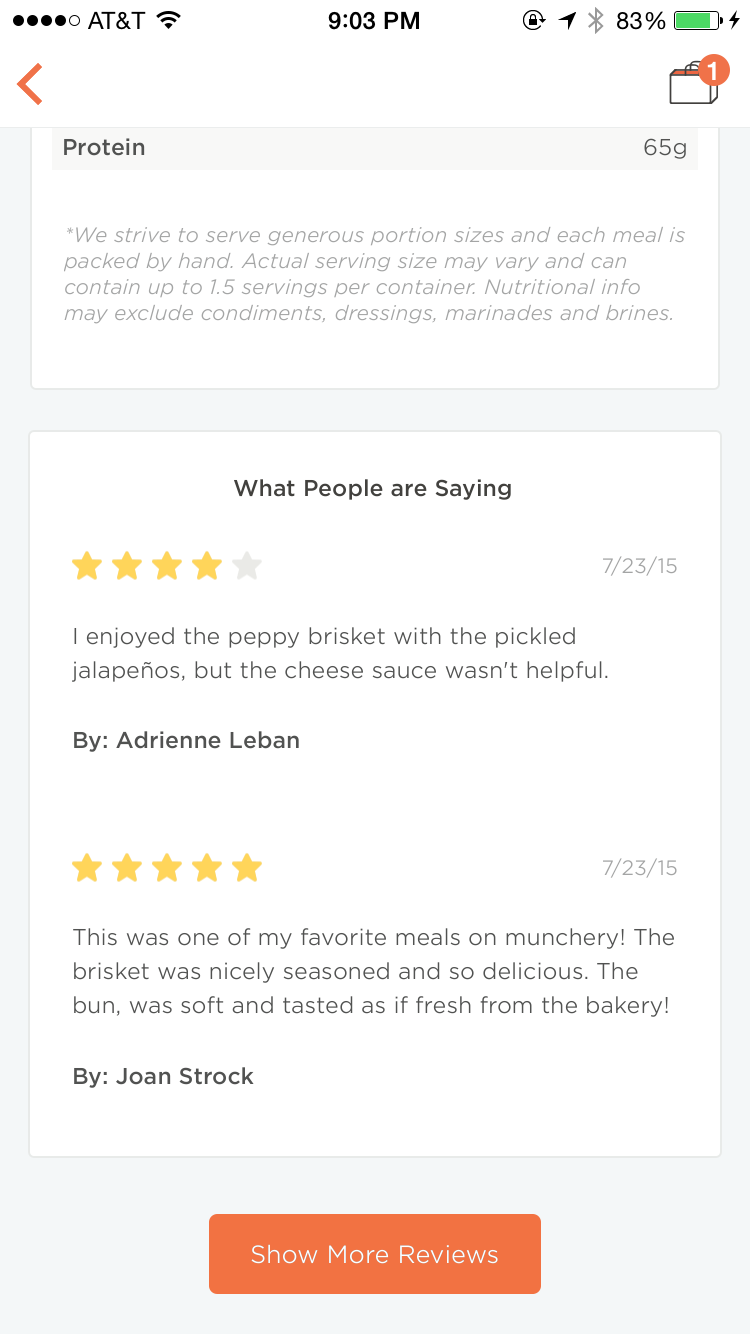Tap the Wi-Fi icon in status bar

168,21
